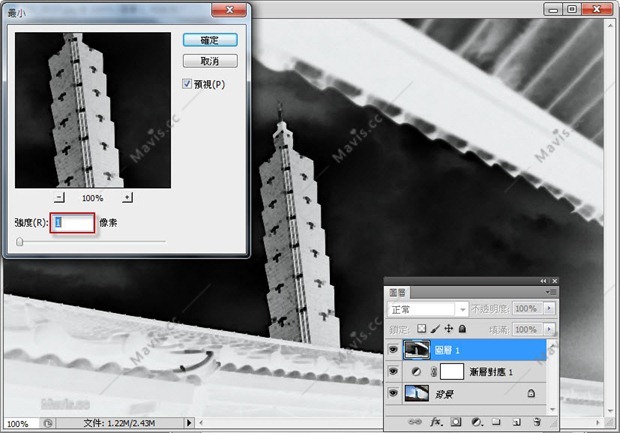Click the 確定 button in Minimum dialog
This screenshot has width=620, height=433.
[x=210, y=40]
